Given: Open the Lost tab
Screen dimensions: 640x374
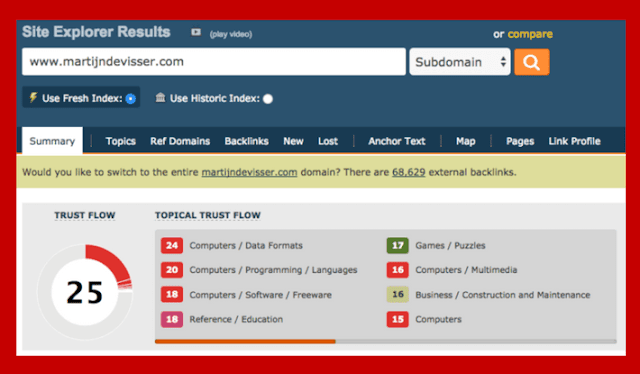Looking at the screenshot, I should 328,141.
